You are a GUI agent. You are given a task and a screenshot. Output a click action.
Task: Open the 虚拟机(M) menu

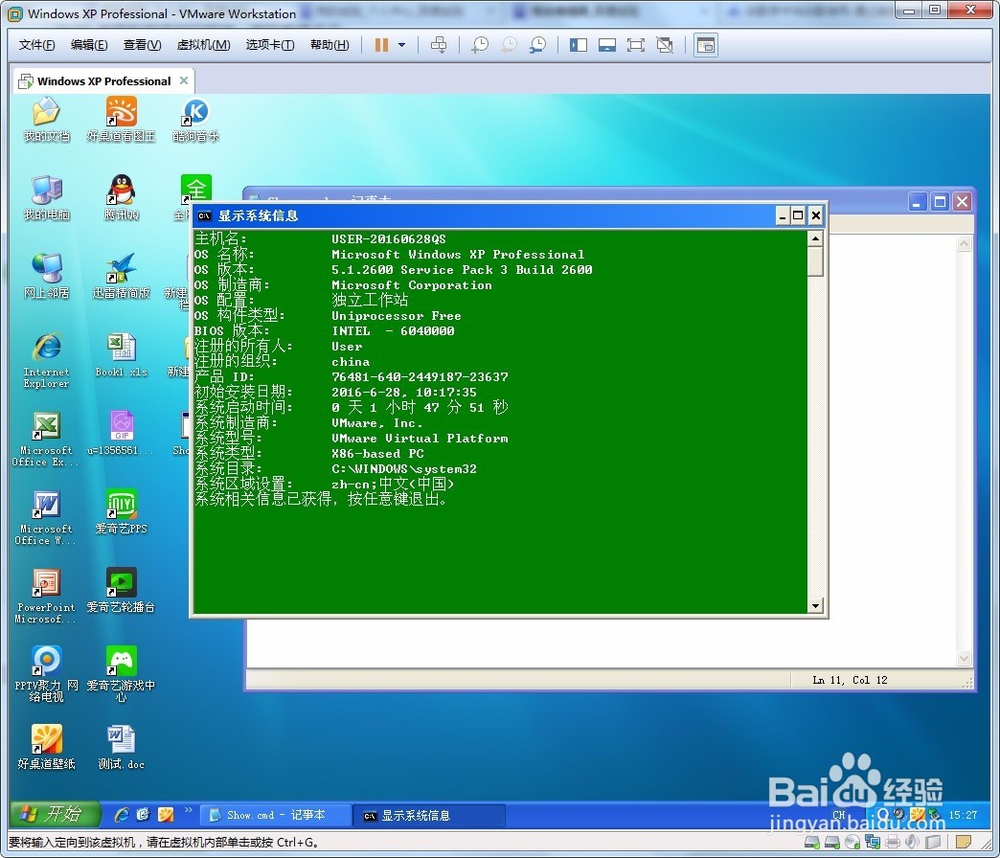click(x=203, y=45)
